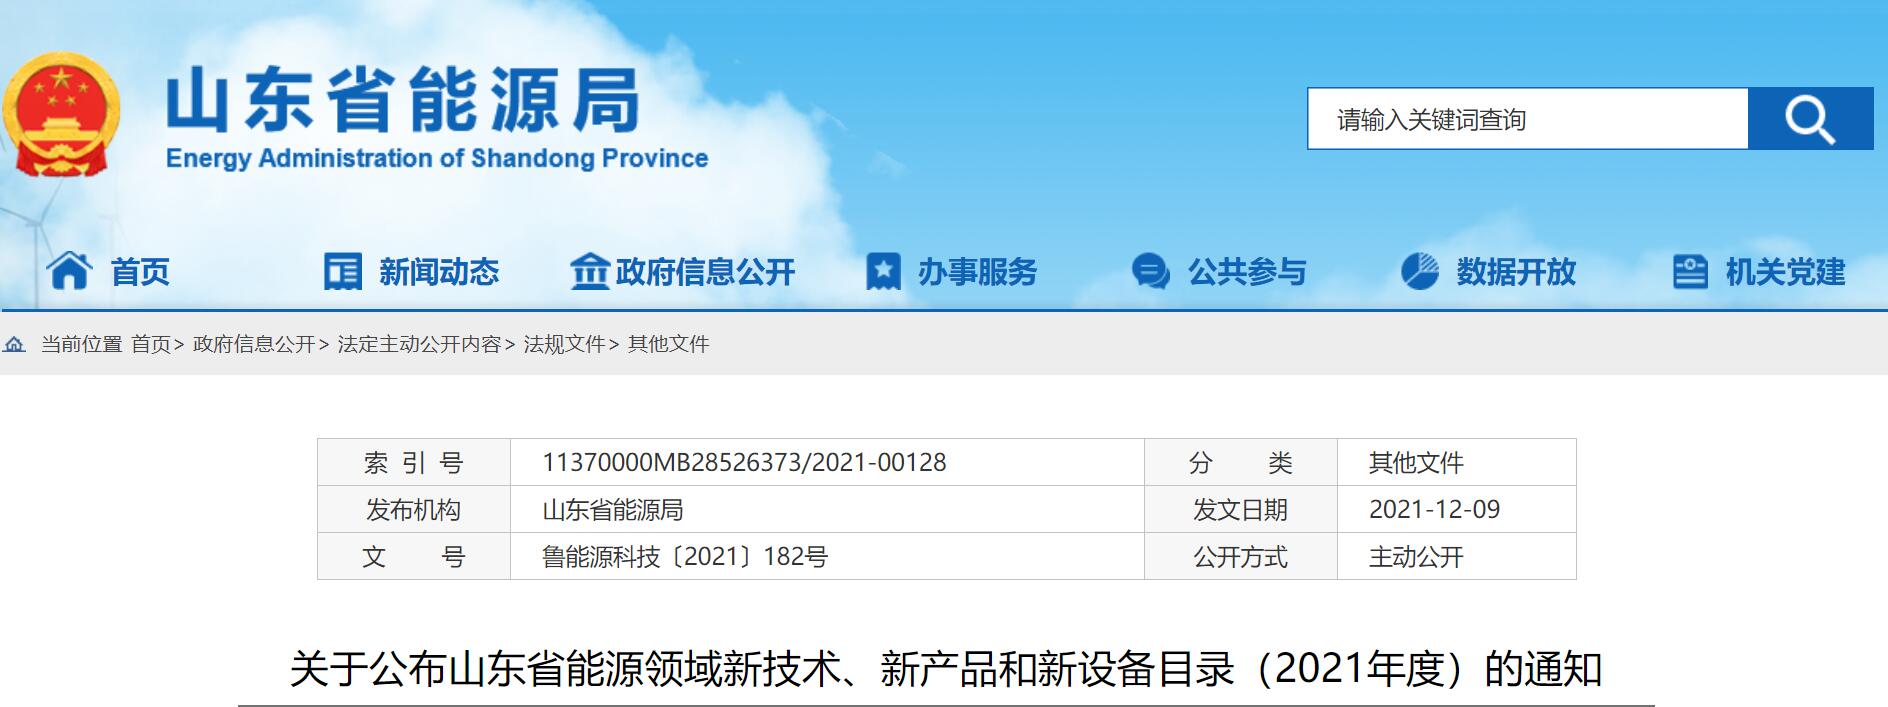Screen dimensions: 1888x707
Task: Open the 首页 navigation menu item
Action: click(140, 271)
